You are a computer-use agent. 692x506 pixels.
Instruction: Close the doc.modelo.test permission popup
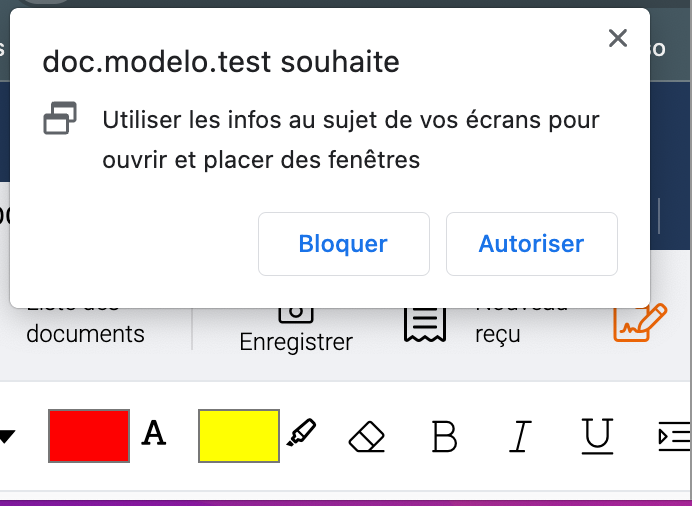point(618,39)
